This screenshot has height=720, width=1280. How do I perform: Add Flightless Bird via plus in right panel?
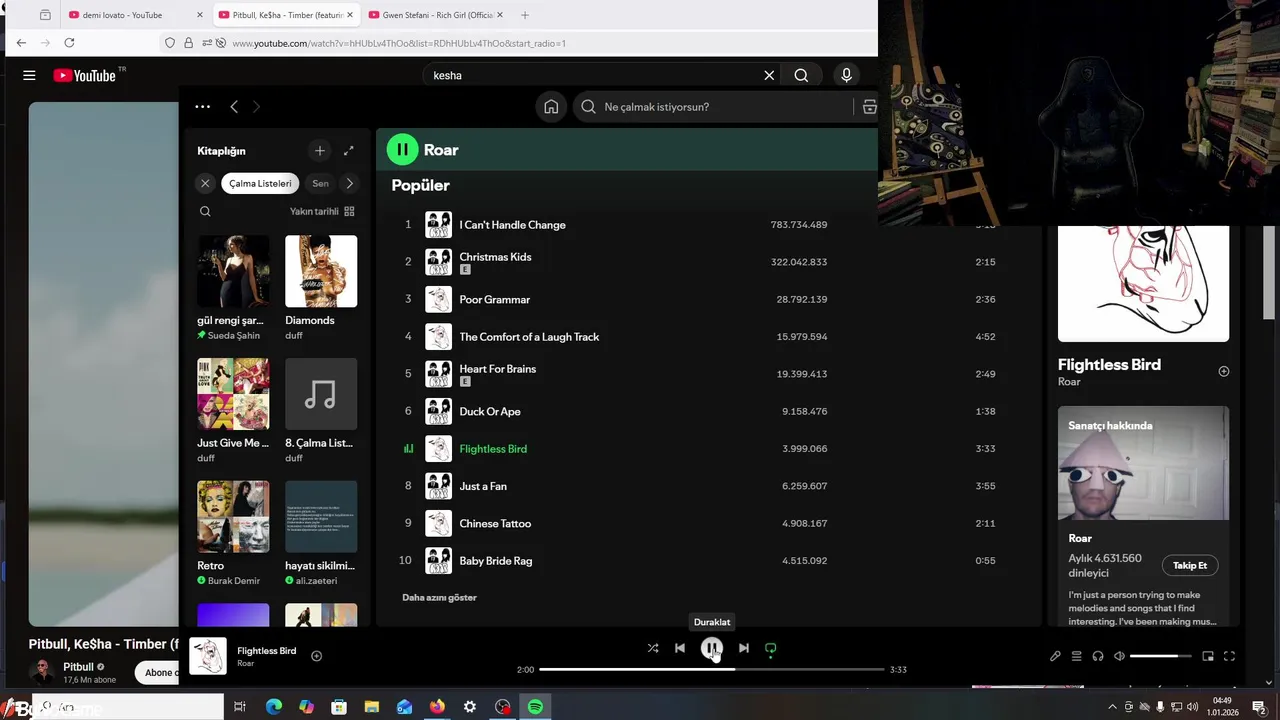(x=1224, y=371)
